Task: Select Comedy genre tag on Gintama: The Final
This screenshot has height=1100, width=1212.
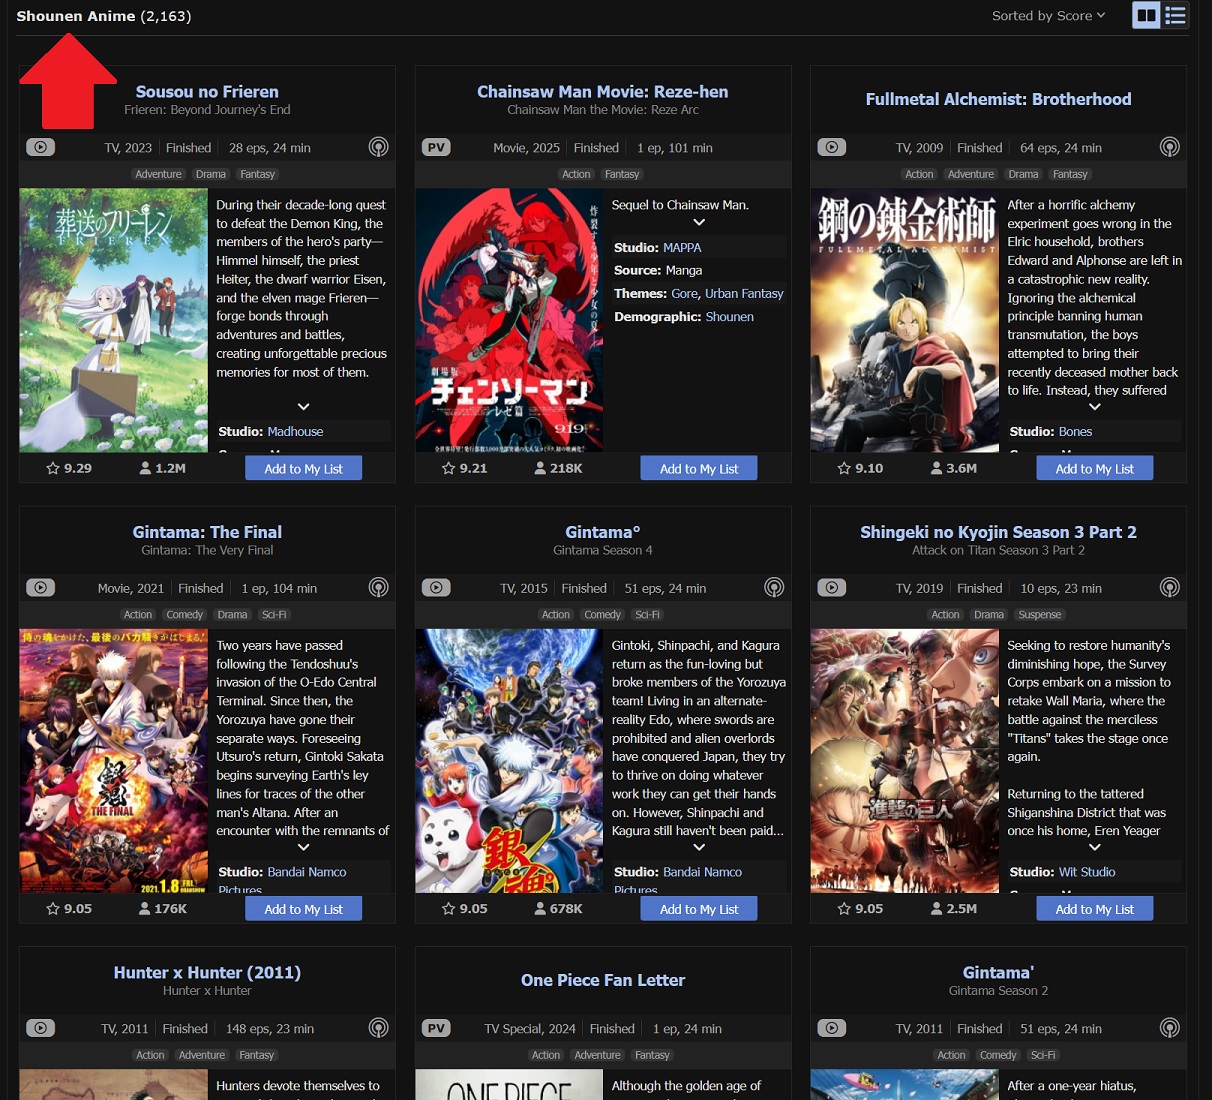Action: [185, 614]
